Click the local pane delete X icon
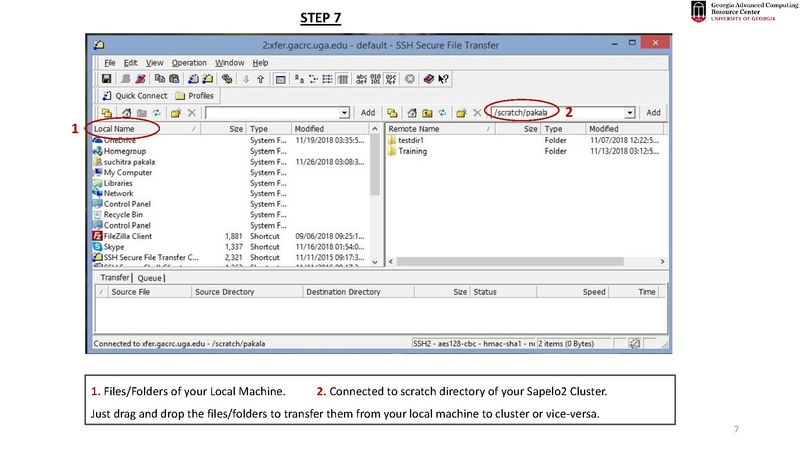 (192, 113)
